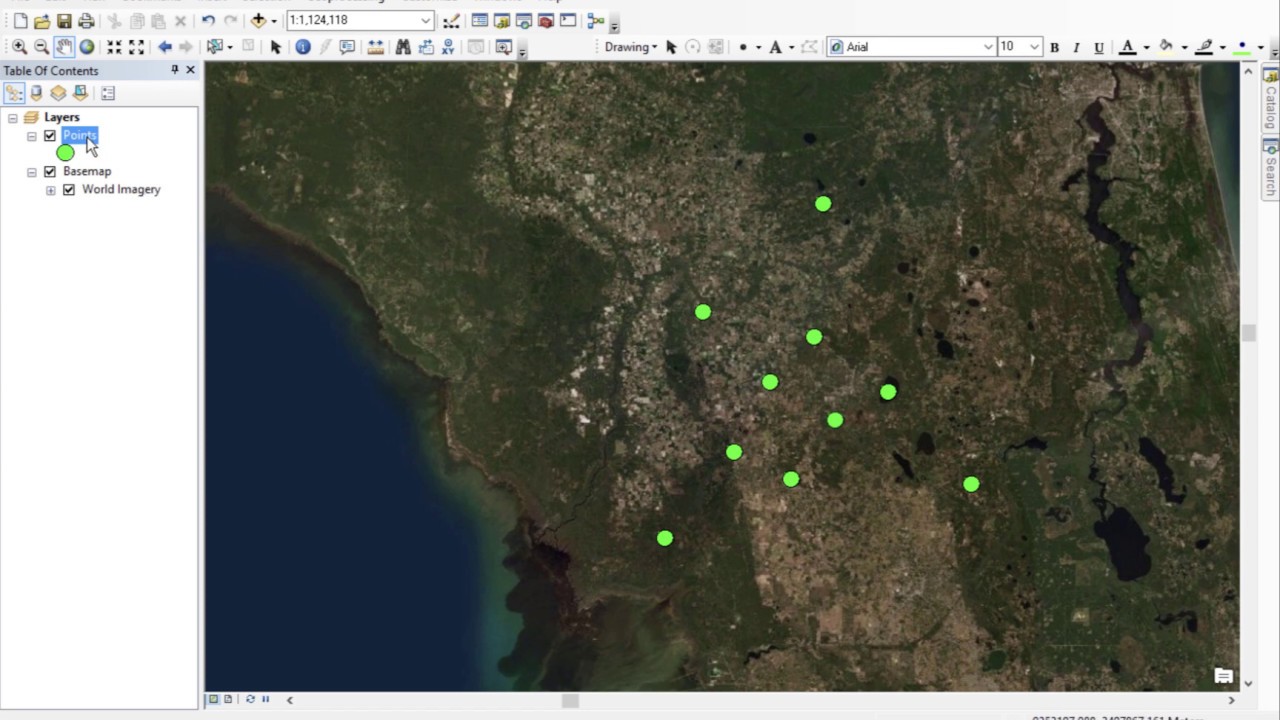Open Select Features tool dropdown
1280x720 pixels.
tap(230, 47)
